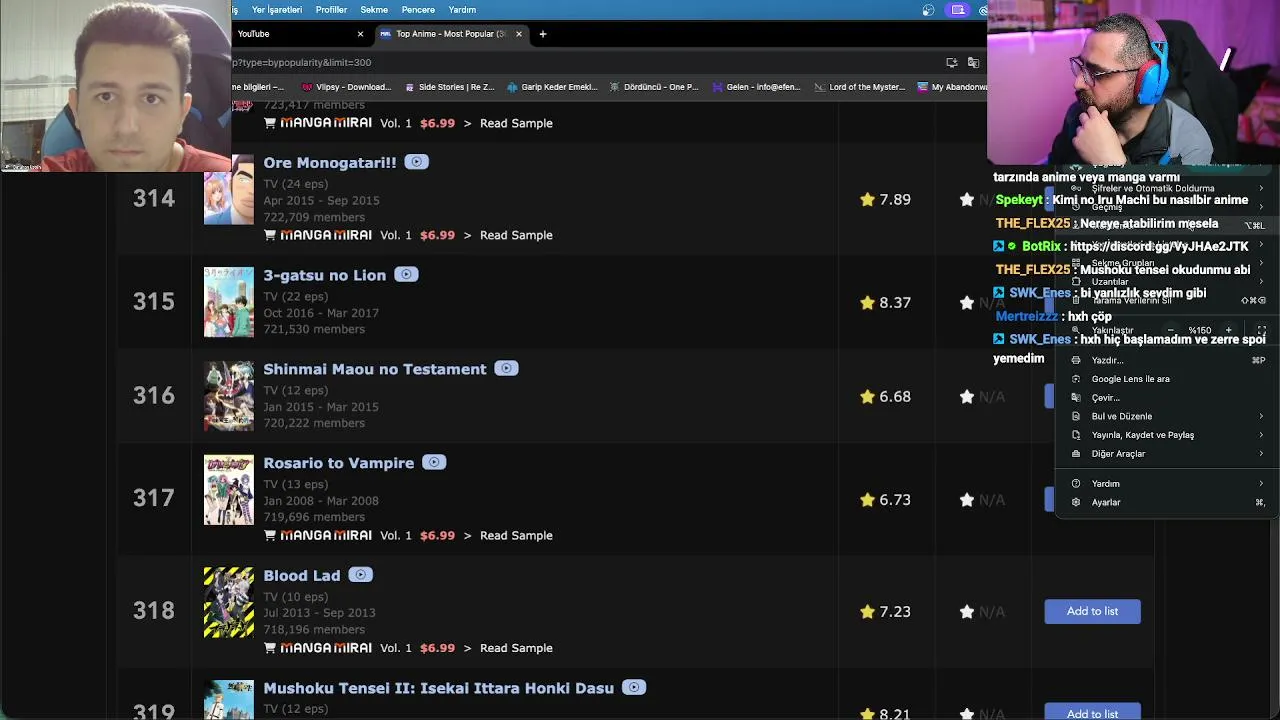
Task: Open the Dördüncü - One P... bookmark
Action: 654,87
